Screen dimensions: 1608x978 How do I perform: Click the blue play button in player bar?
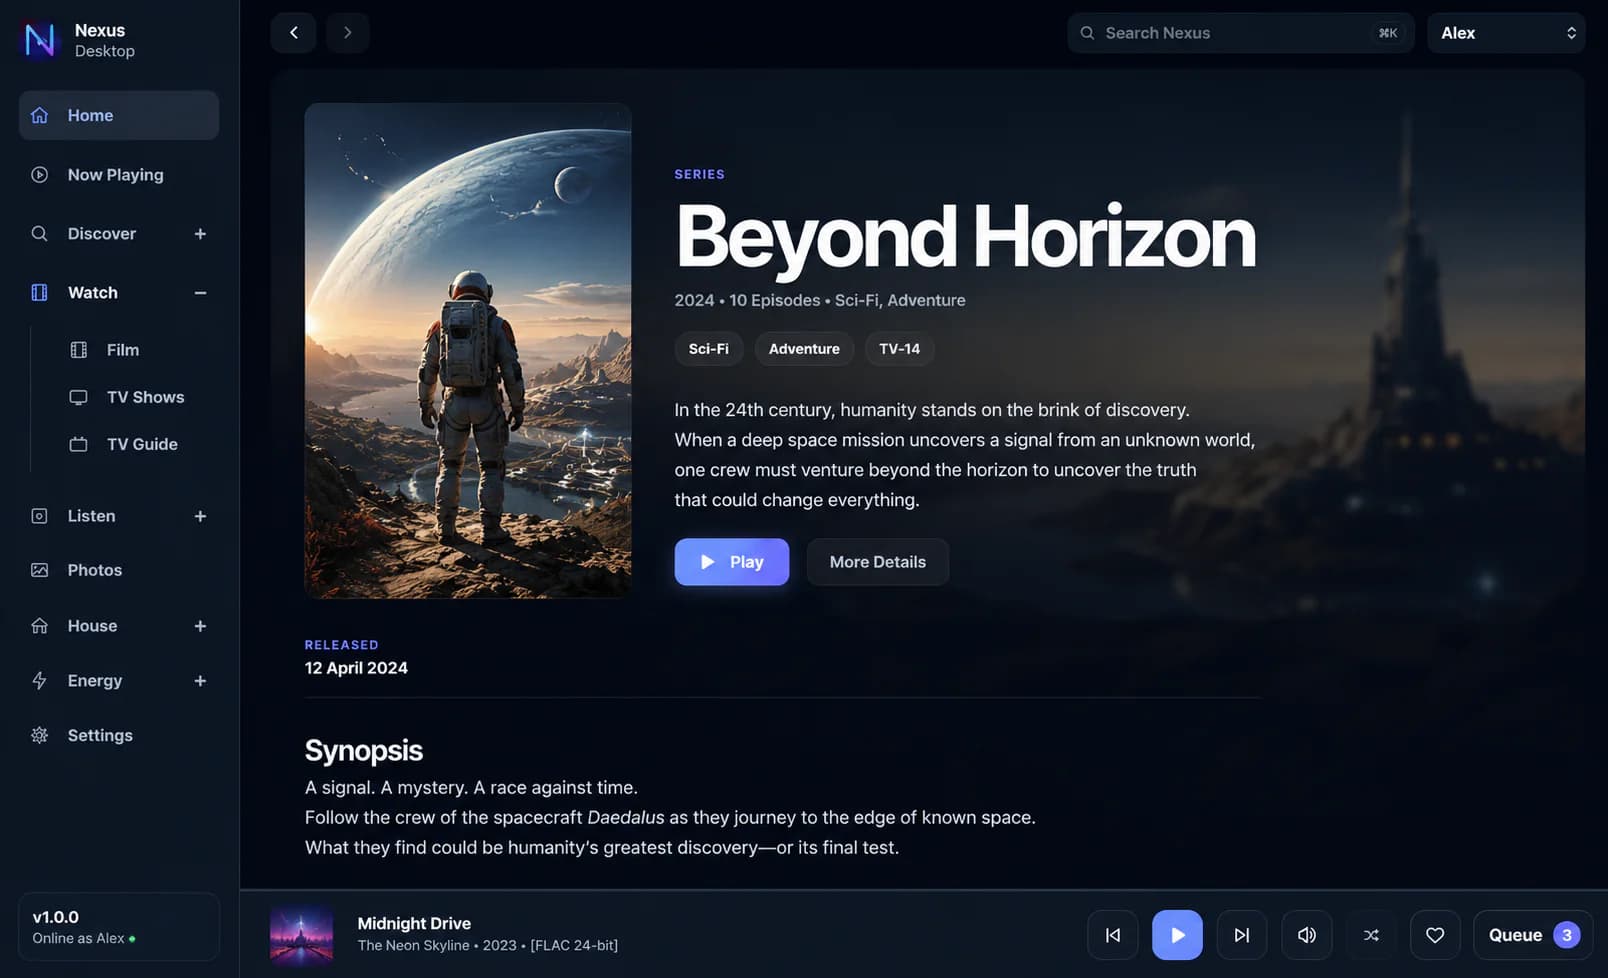(x=1177, y=935)
